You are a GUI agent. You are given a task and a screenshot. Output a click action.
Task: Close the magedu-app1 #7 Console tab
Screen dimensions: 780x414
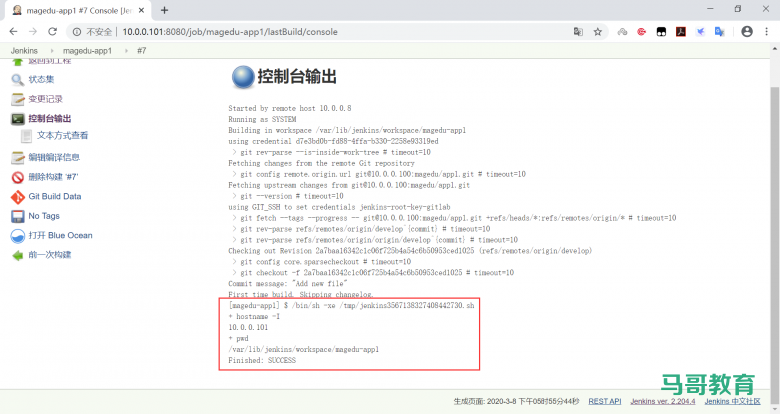click(141, 10)
